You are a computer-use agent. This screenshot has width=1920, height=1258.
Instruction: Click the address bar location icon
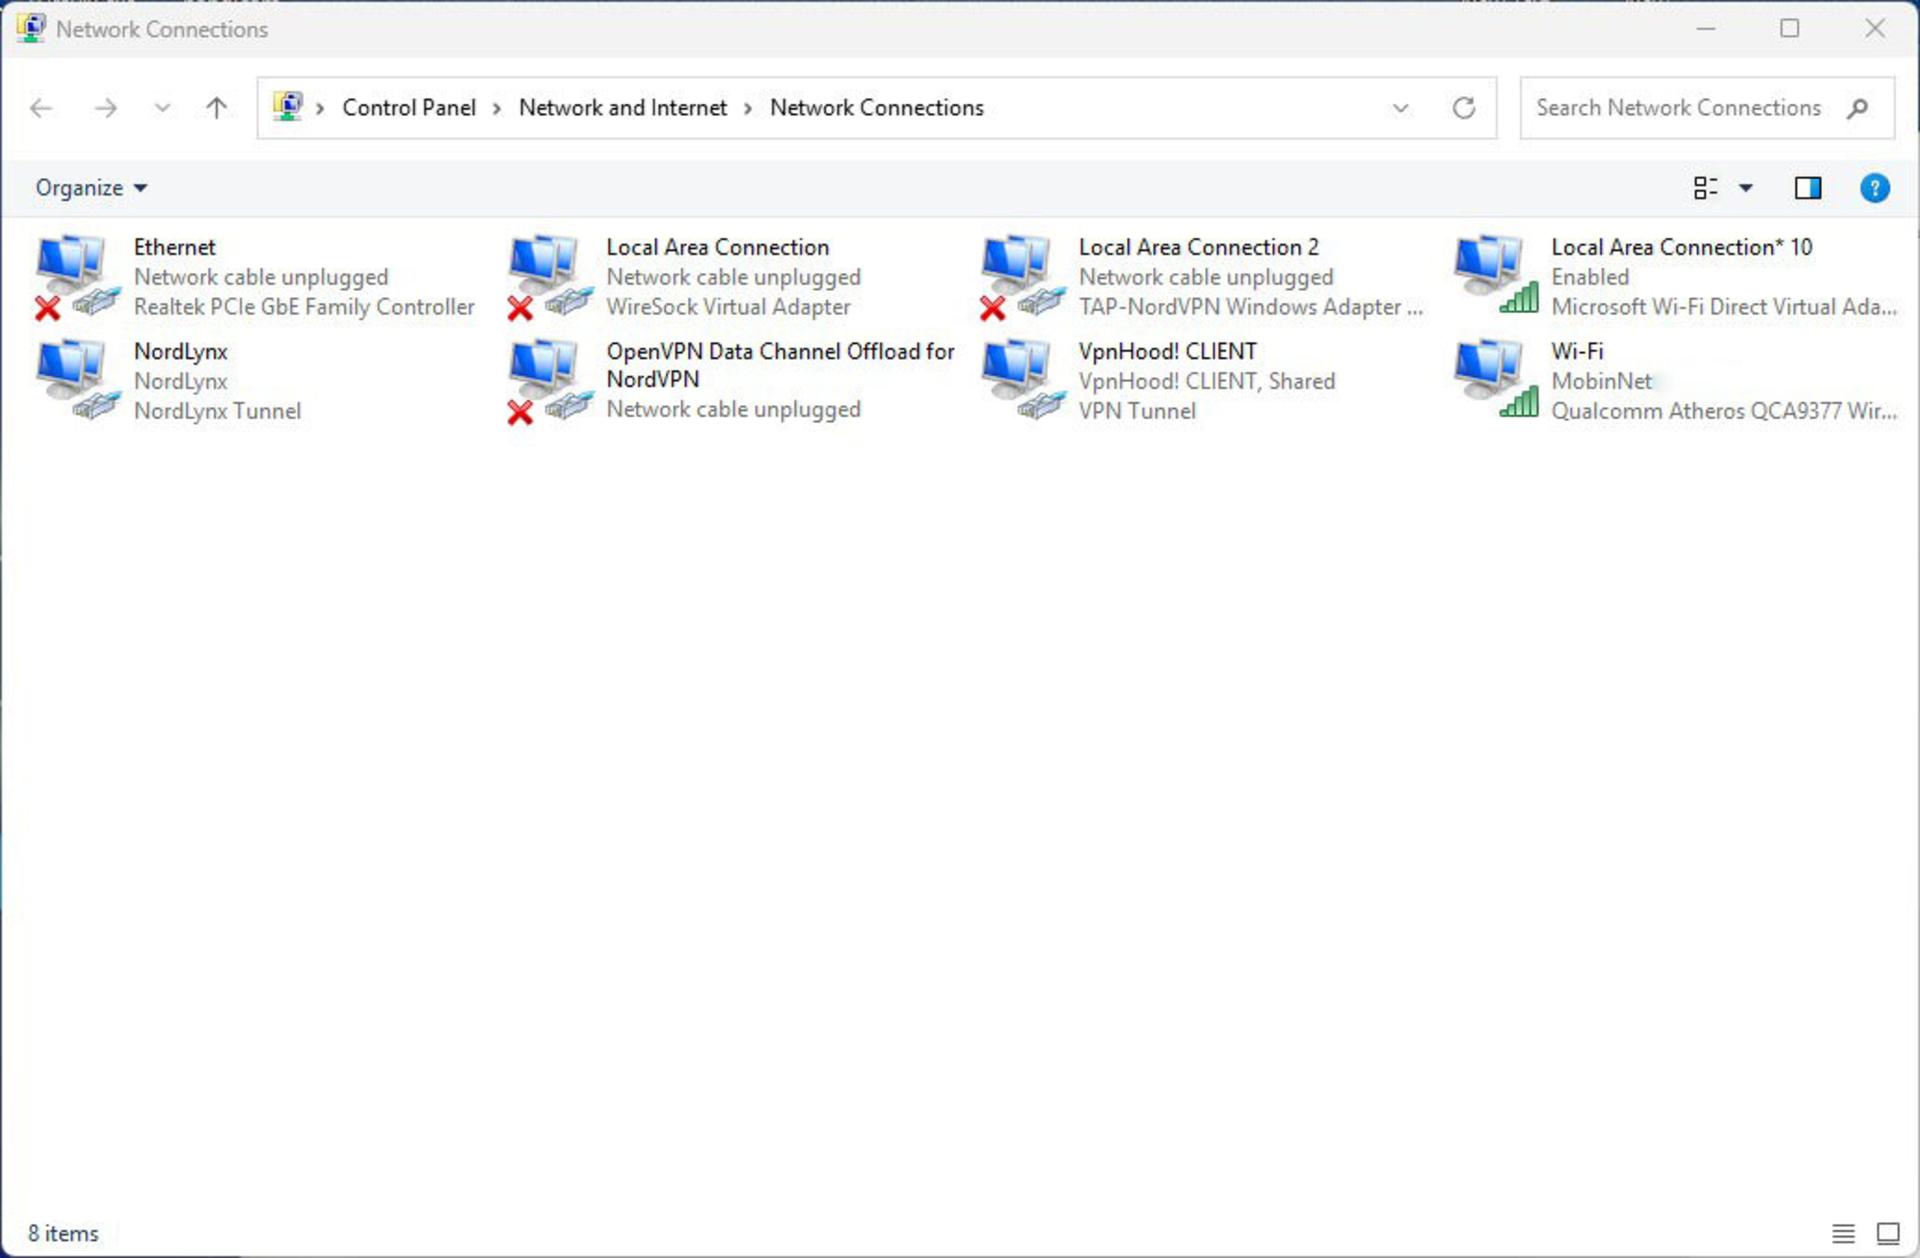coord(288,107)
